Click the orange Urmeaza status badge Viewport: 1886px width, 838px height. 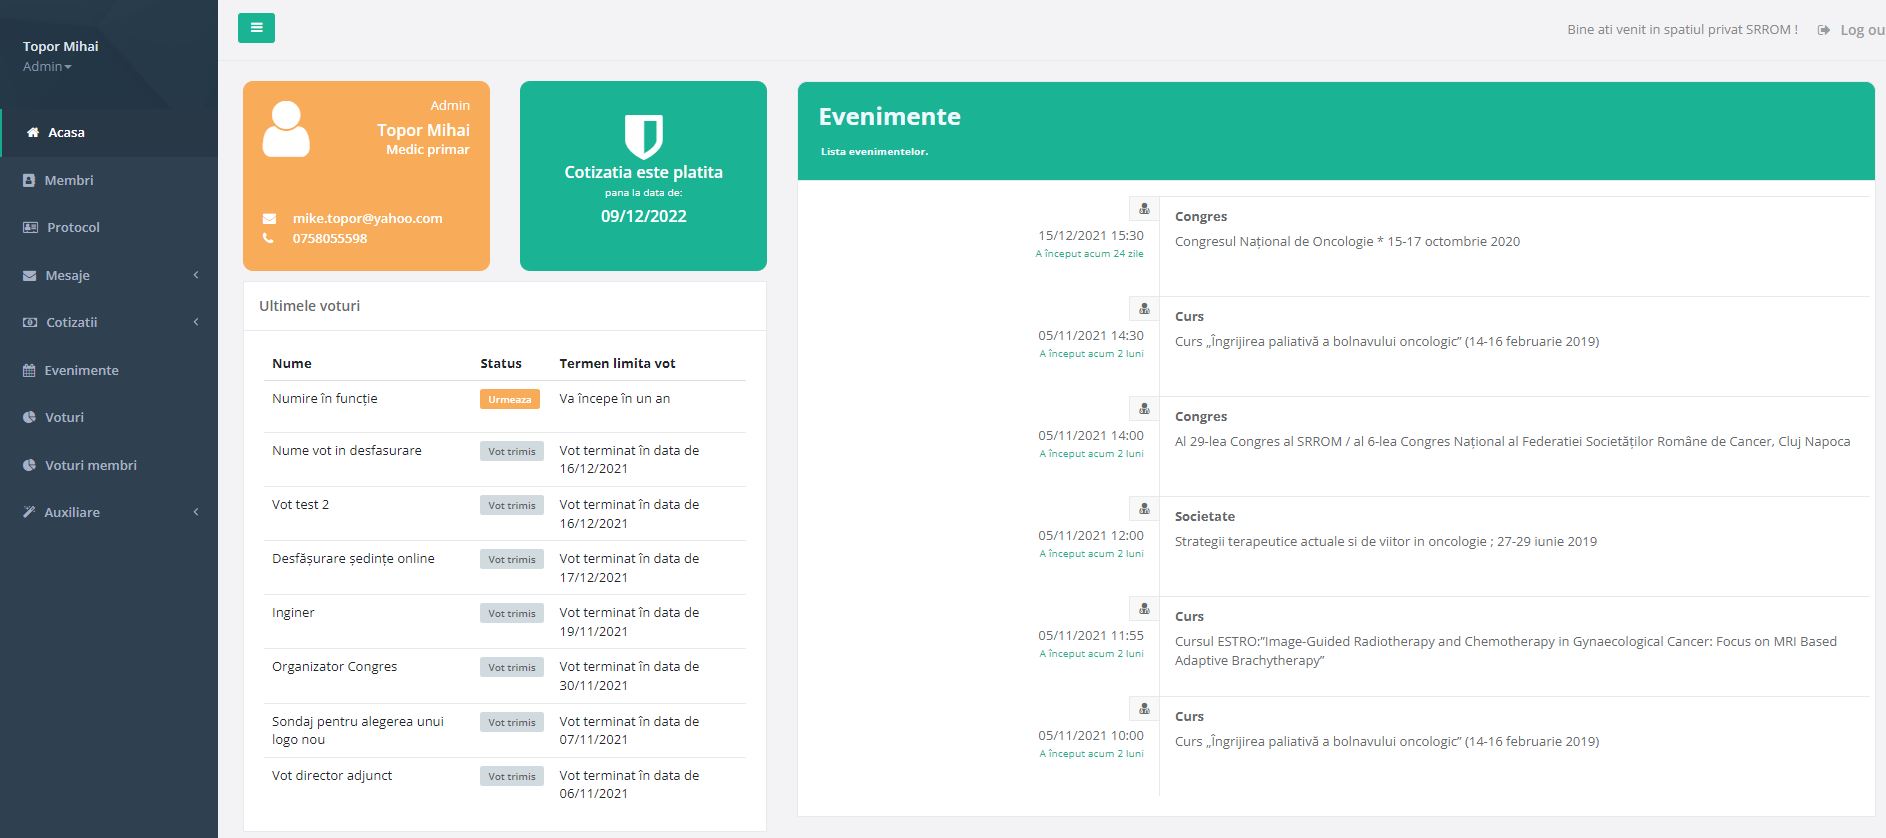click(x=509, y=399)
